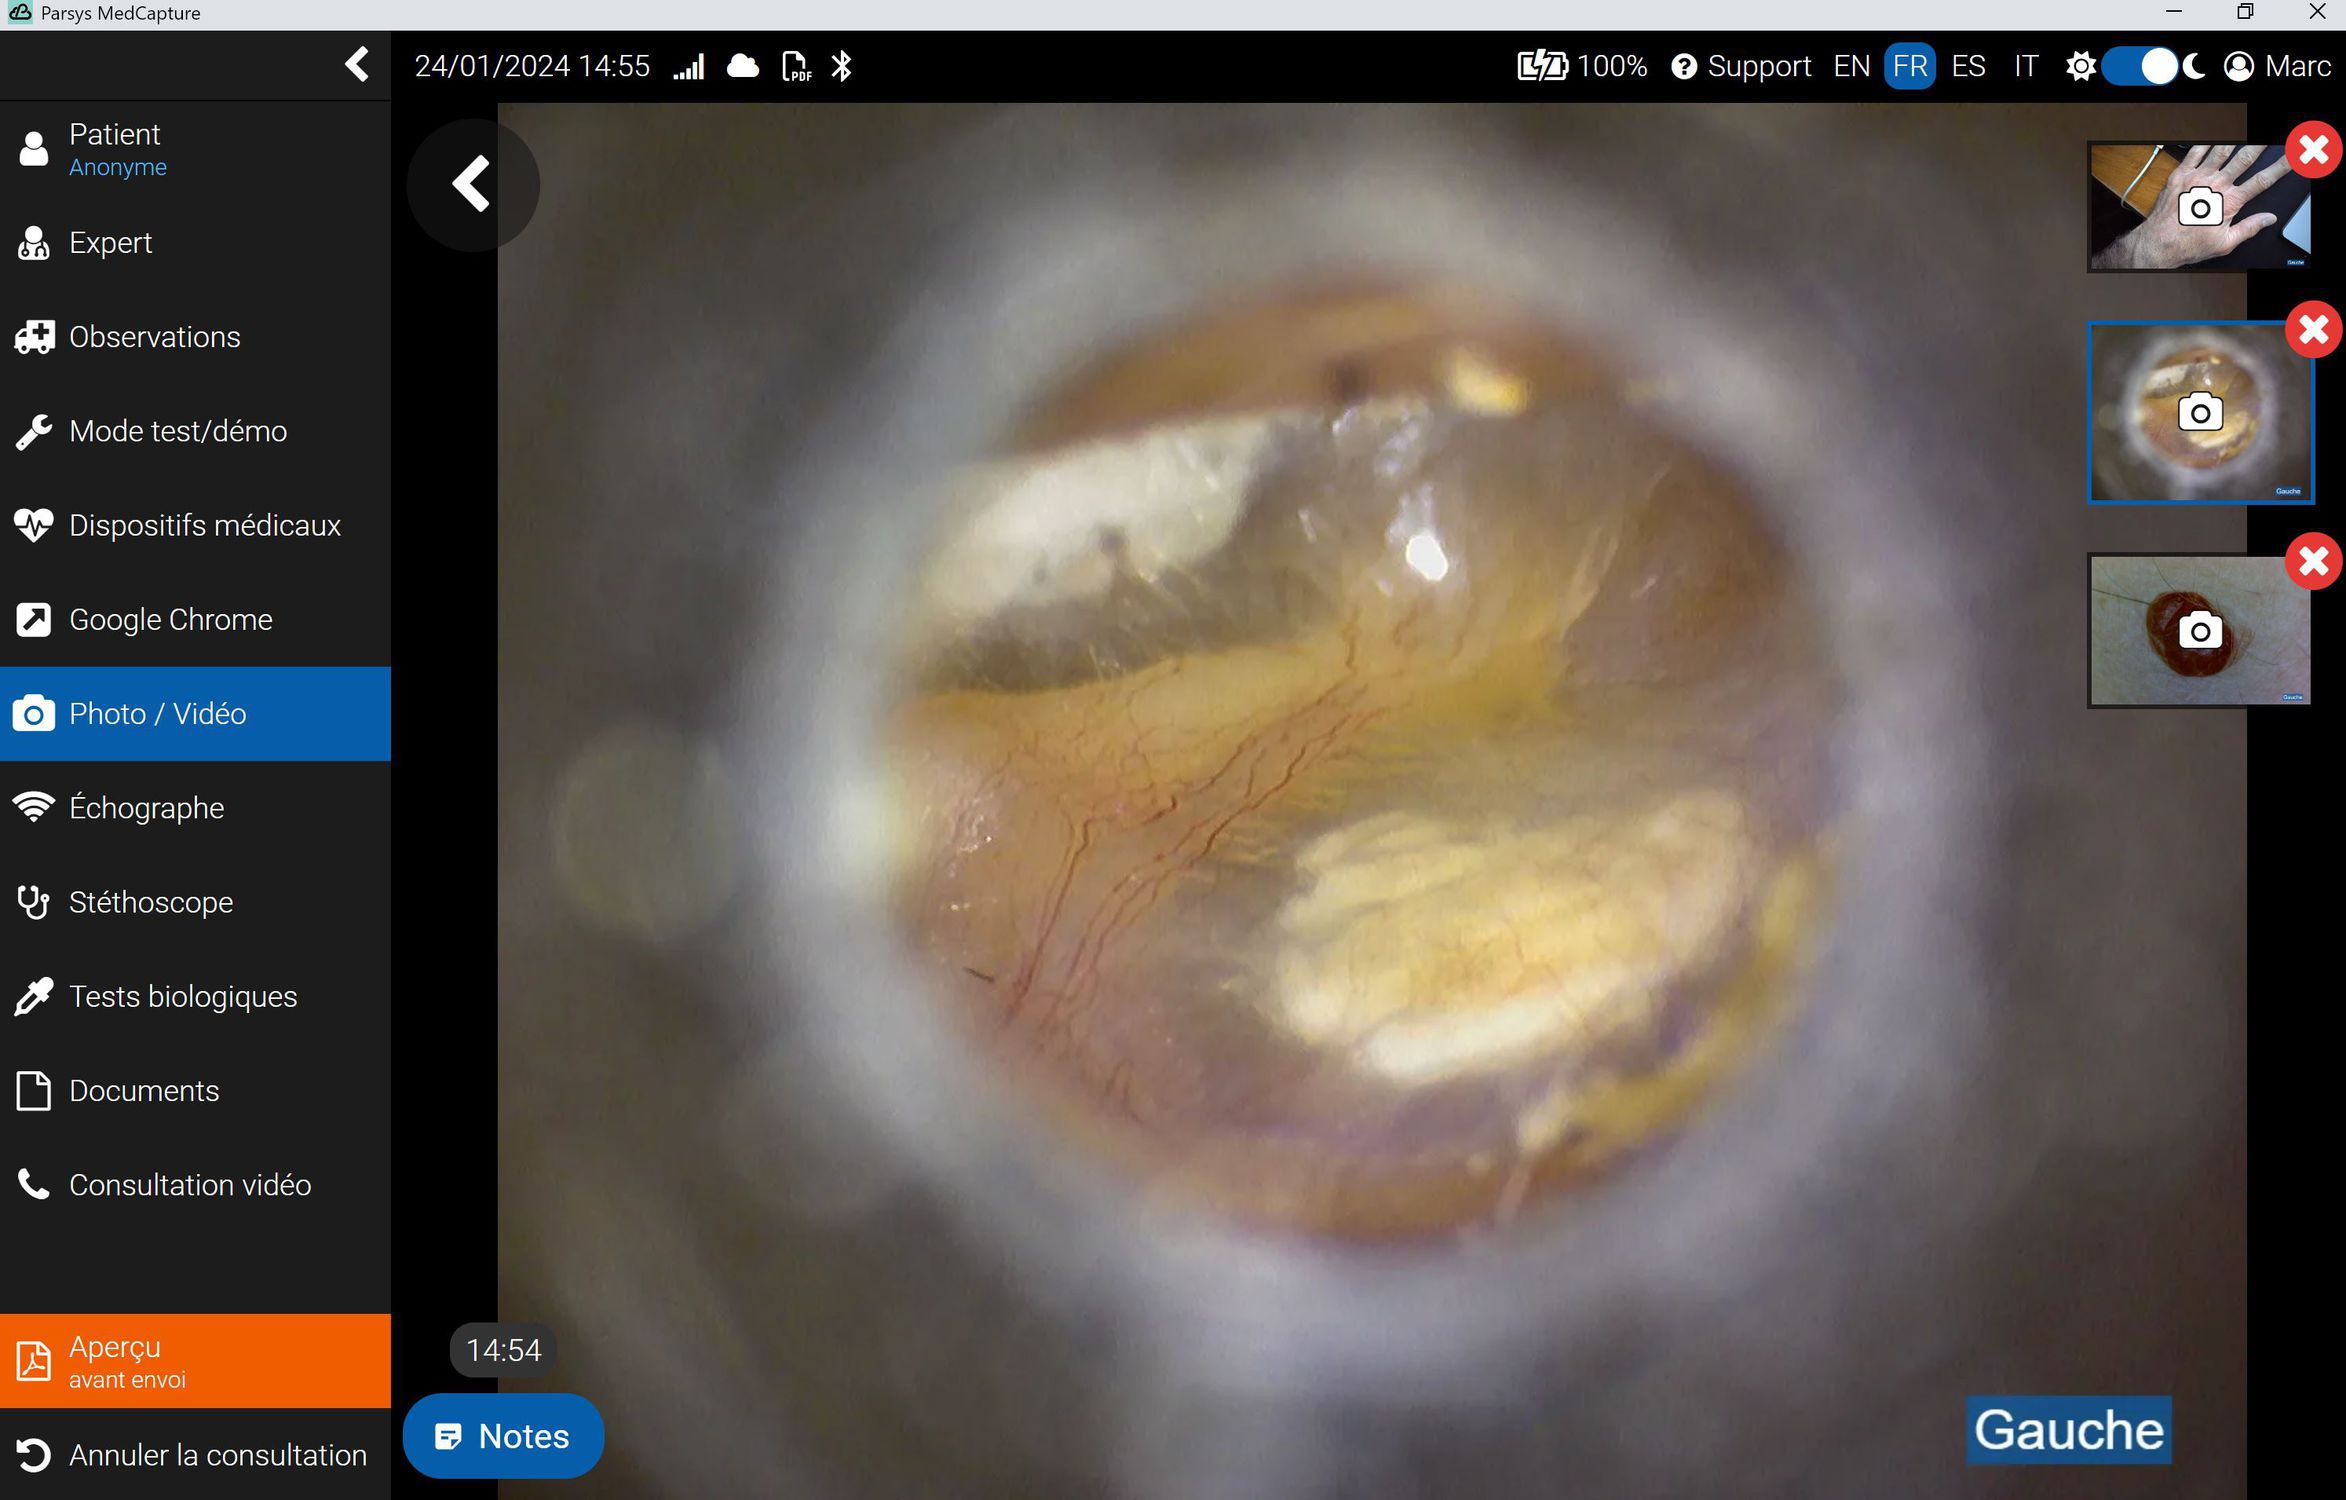Click the cloud sync icon
The image size is (2346, 1500).
(742, 67)
